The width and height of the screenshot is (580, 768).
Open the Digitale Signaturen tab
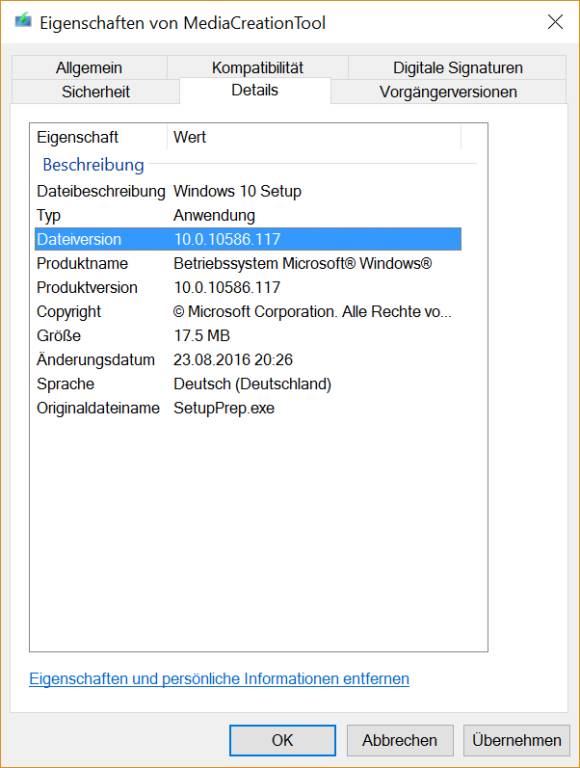458,68
